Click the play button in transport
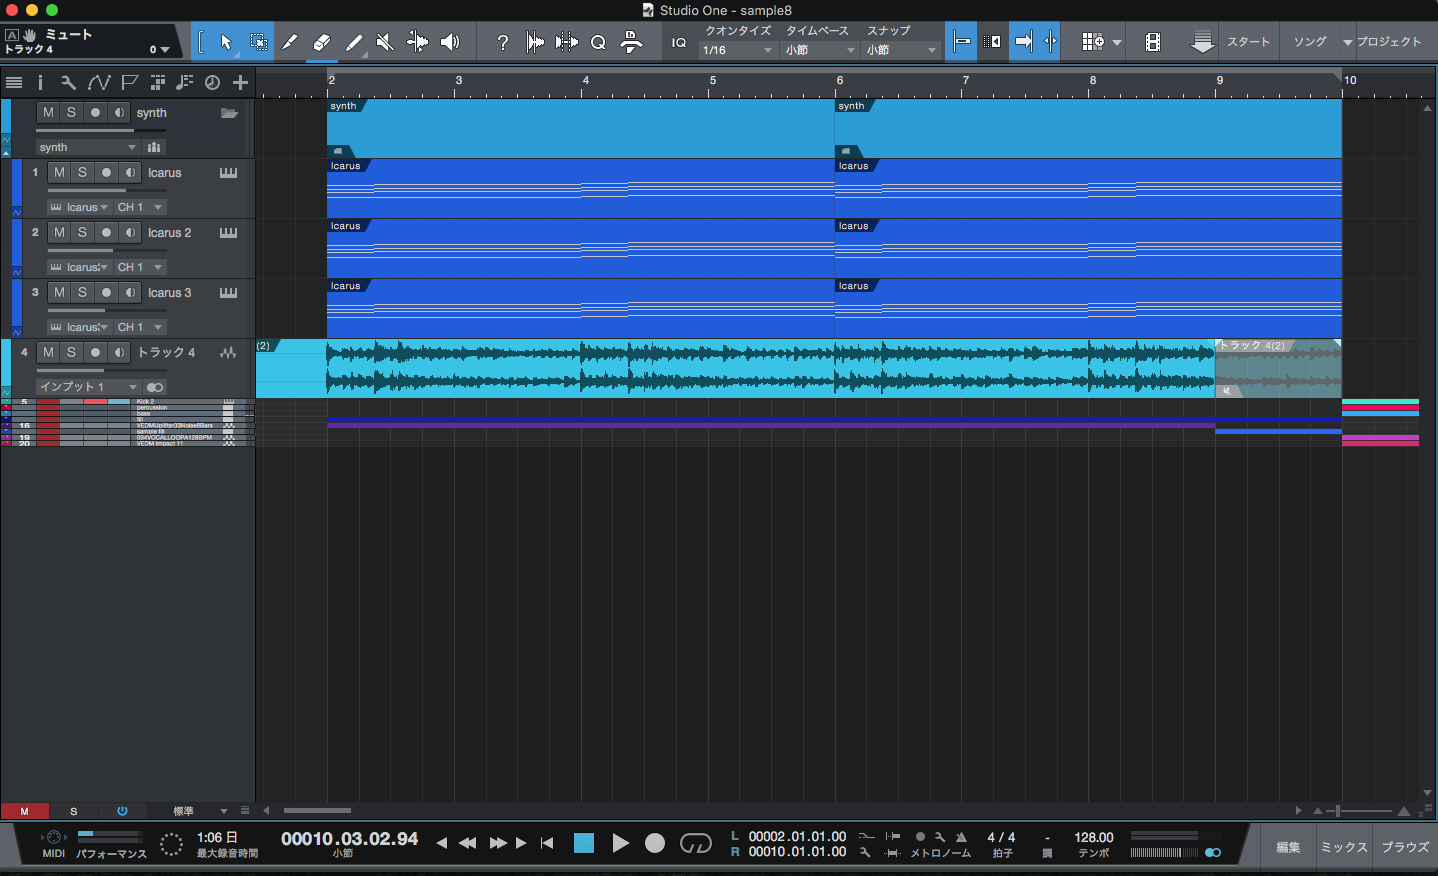Image resolution: width=1438 pixels, height=876 pixels. [x=620, y=843]
